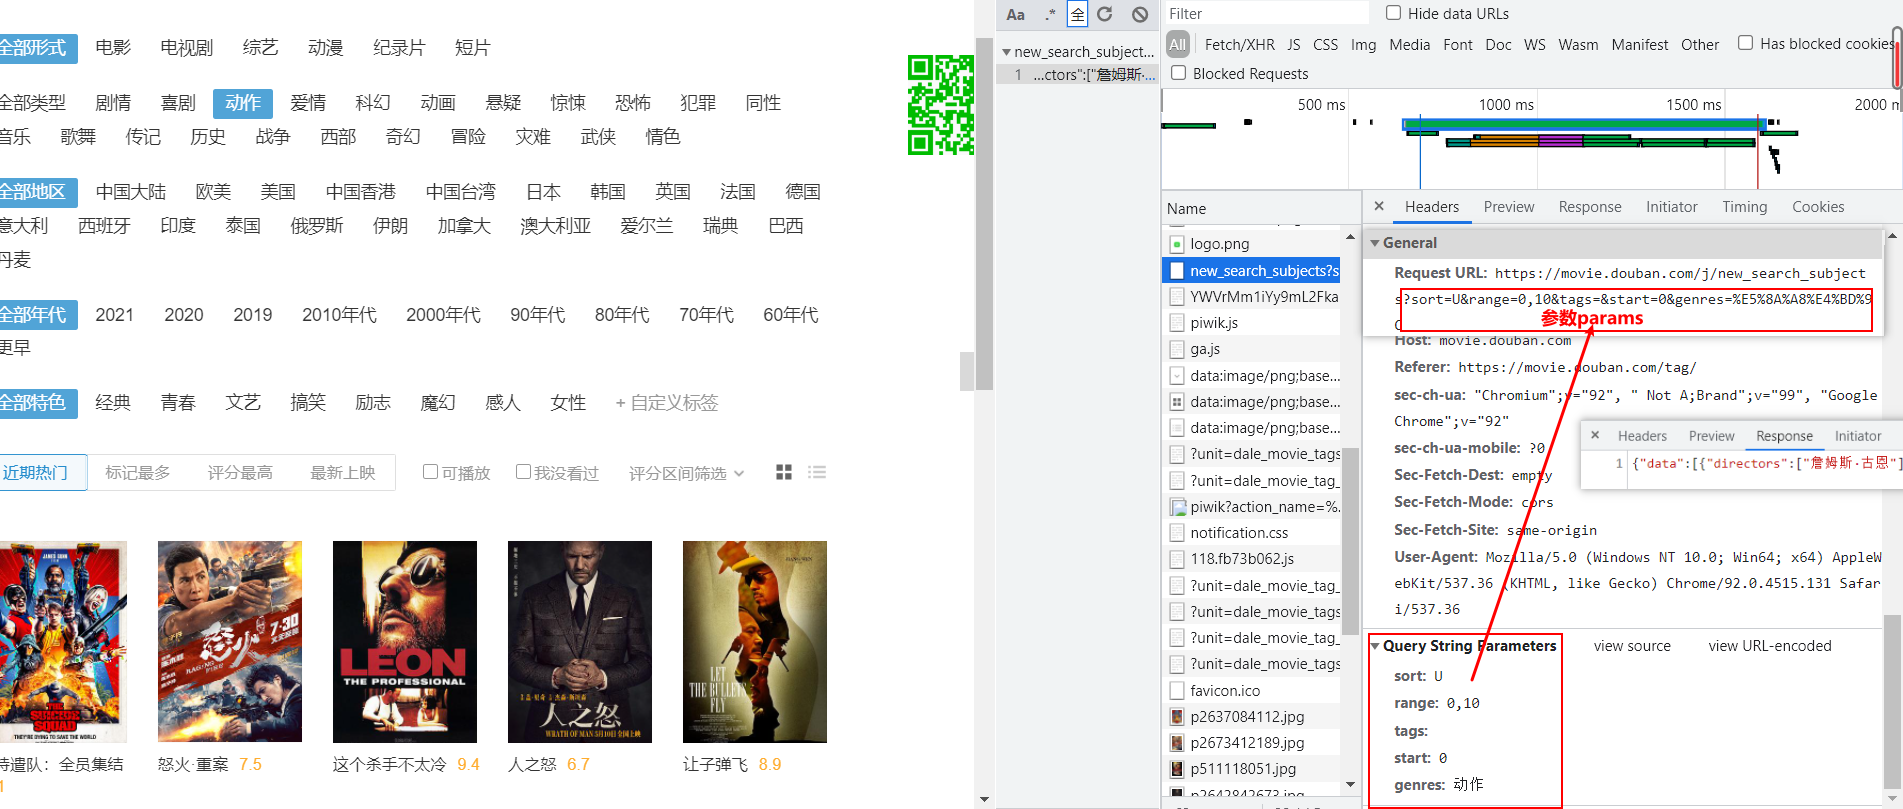Switch to list view layout icon

point(817,472)
